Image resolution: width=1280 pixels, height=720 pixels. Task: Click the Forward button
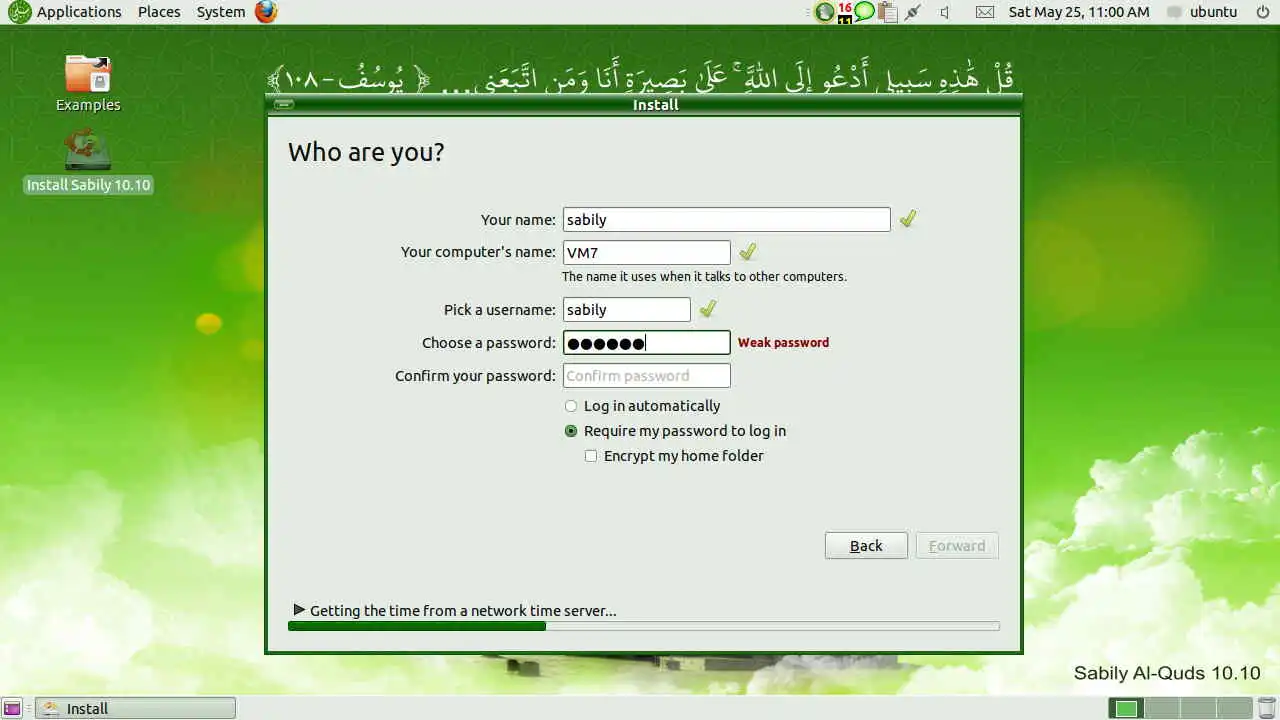pyautogui.click(x=957, y=545)
